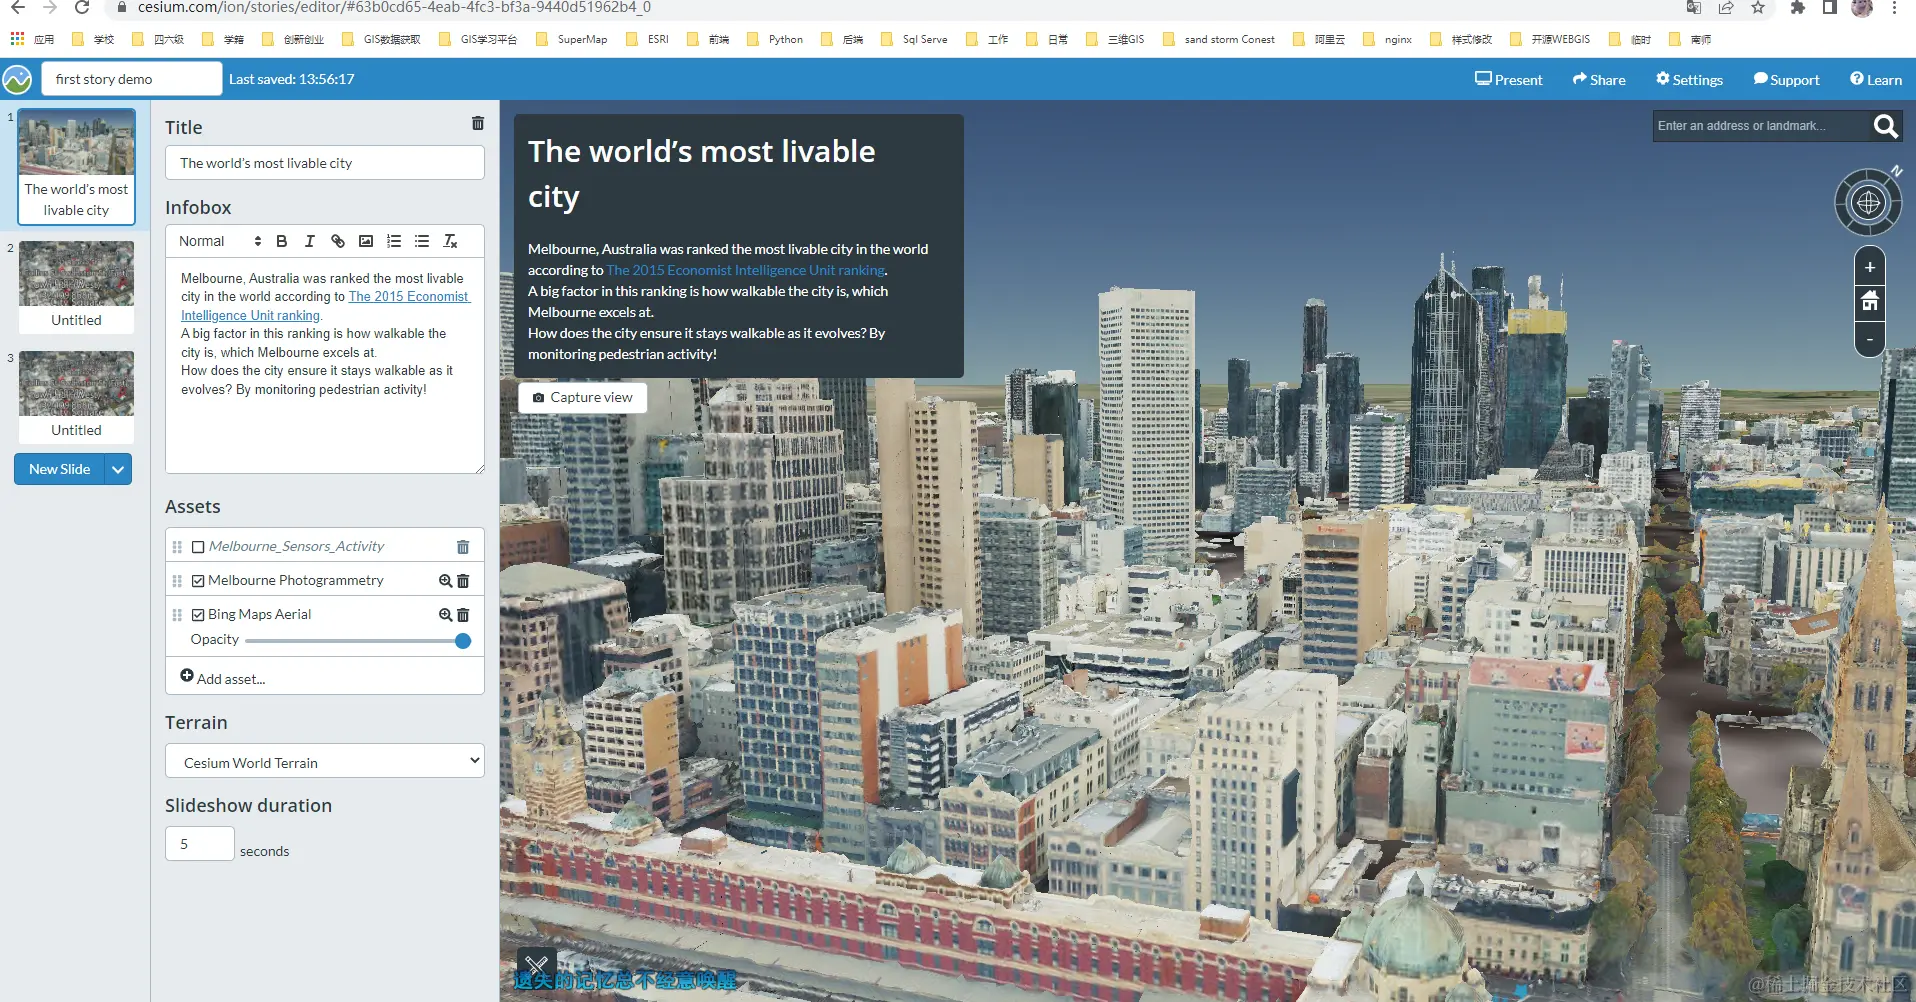
Task: Open the Share menu in the header
Action: 1599,79
